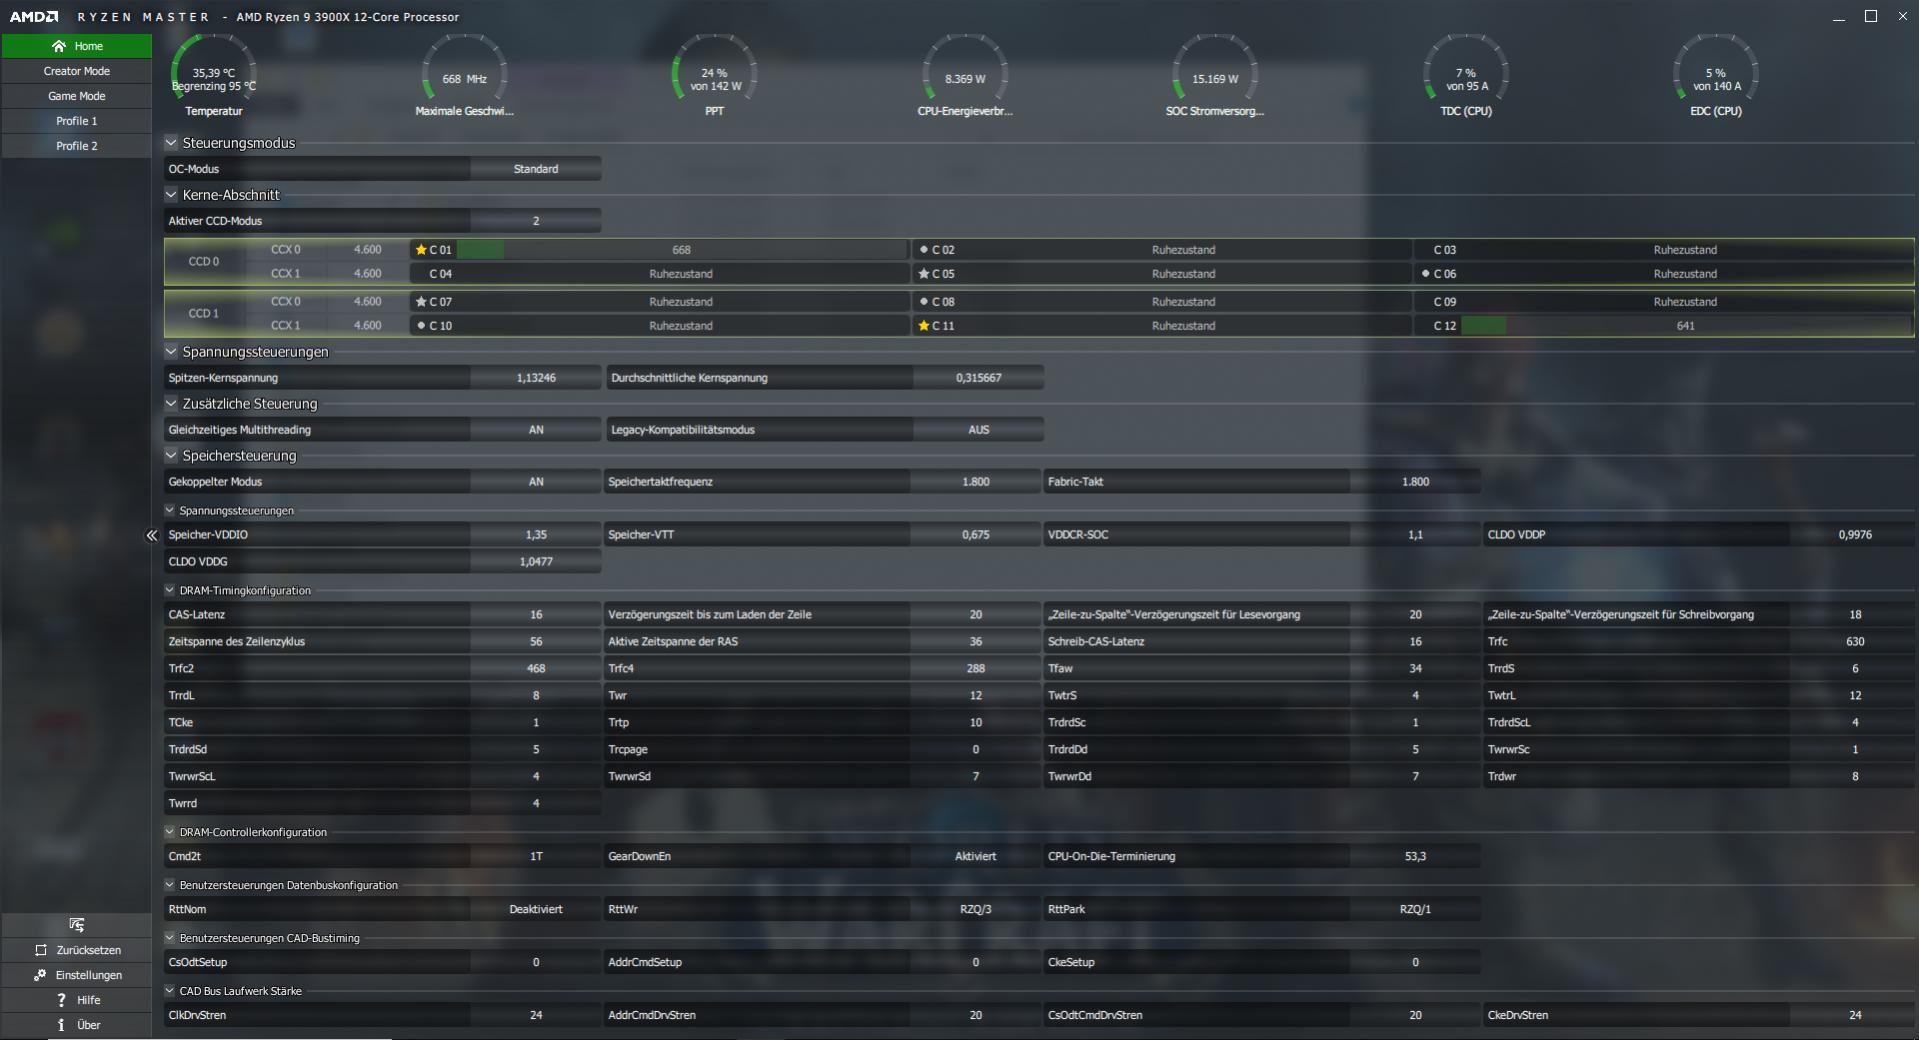Click the OC-Modus Standard value
The image size is (1919, 1040).
point(536,169)
